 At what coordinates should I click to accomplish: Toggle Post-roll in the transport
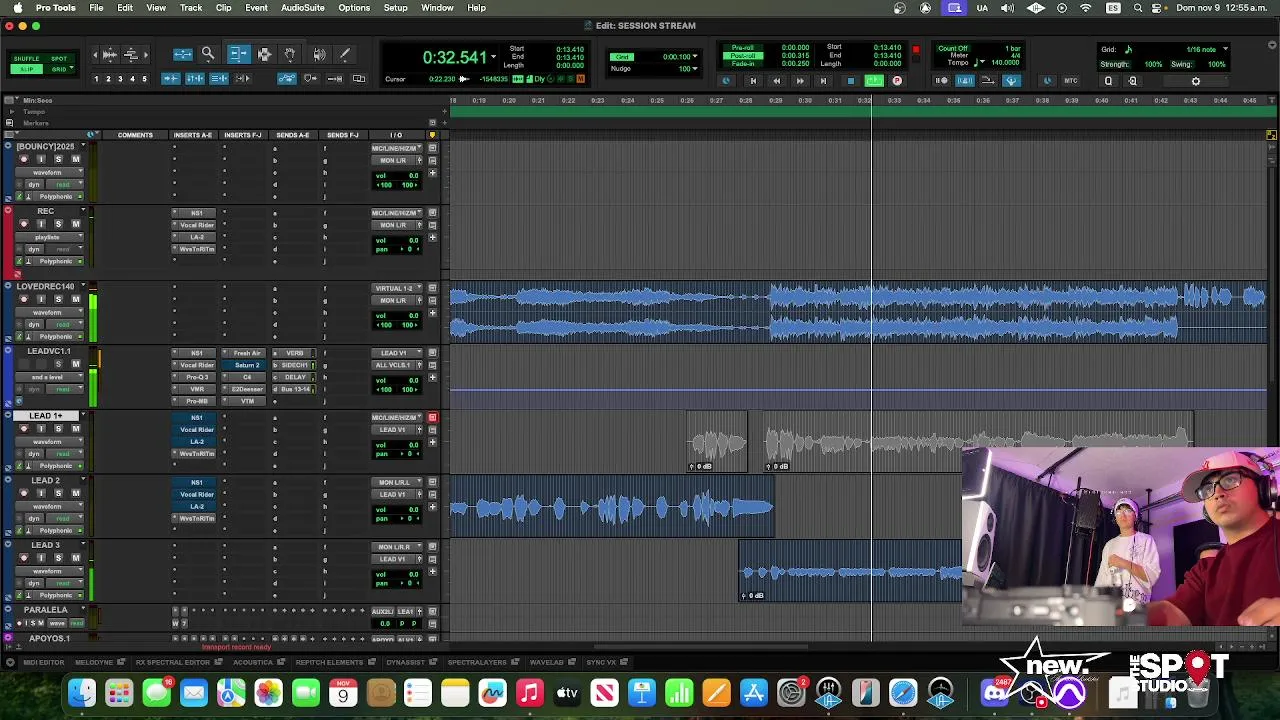coord(743,56)
